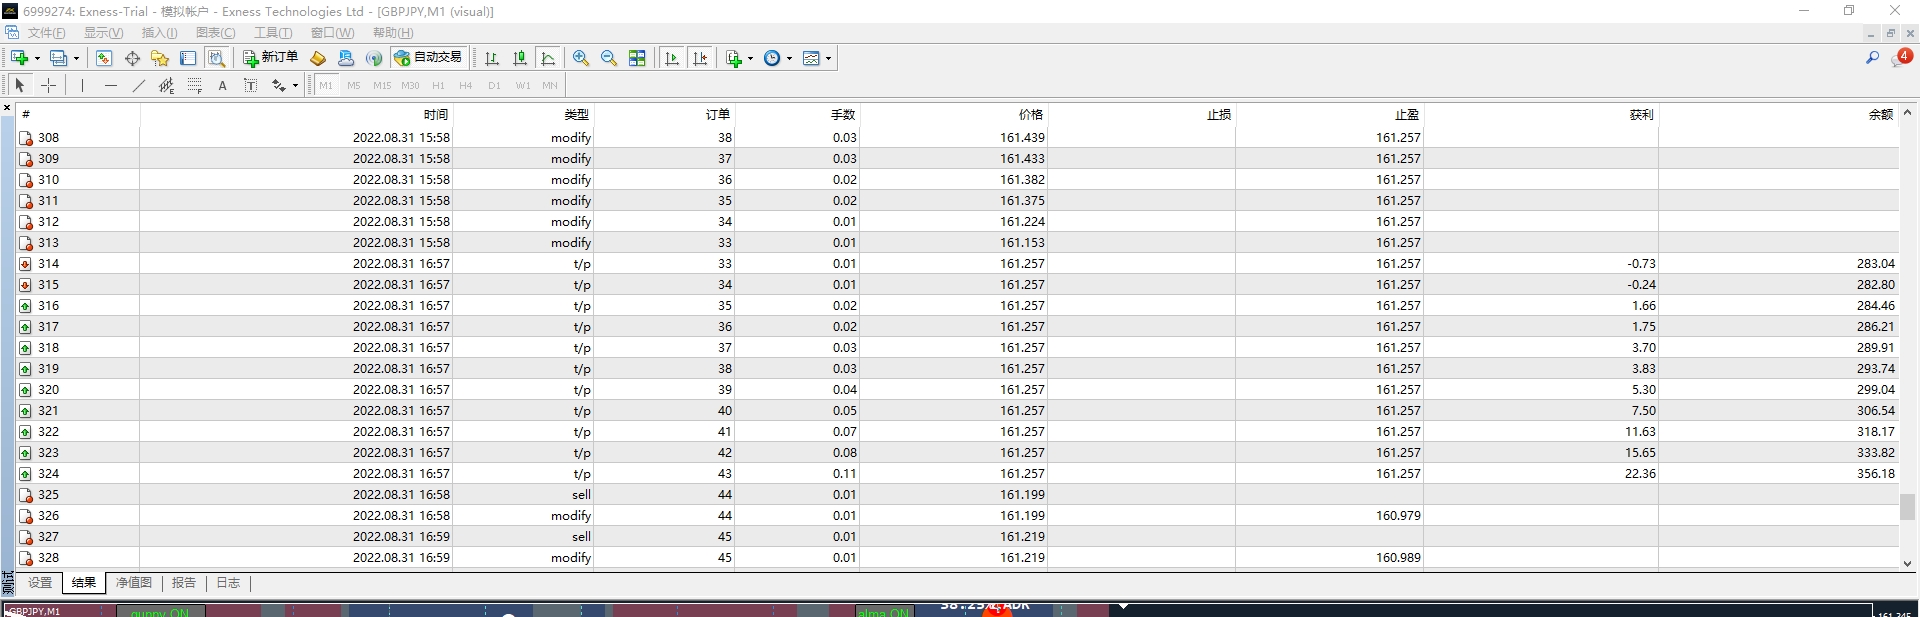
Task: Select the Trendline tool
Action: pyautogui.click(x=138, y=85)
